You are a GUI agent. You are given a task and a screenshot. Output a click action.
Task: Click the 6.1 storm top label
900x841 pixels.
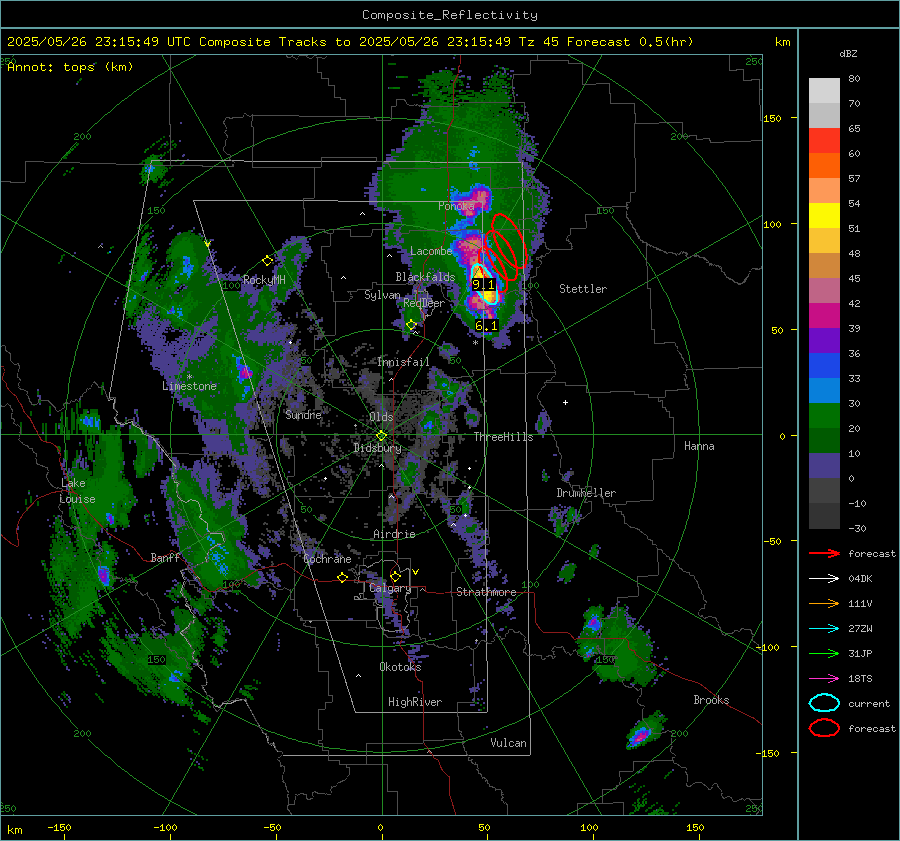point(486,325)
